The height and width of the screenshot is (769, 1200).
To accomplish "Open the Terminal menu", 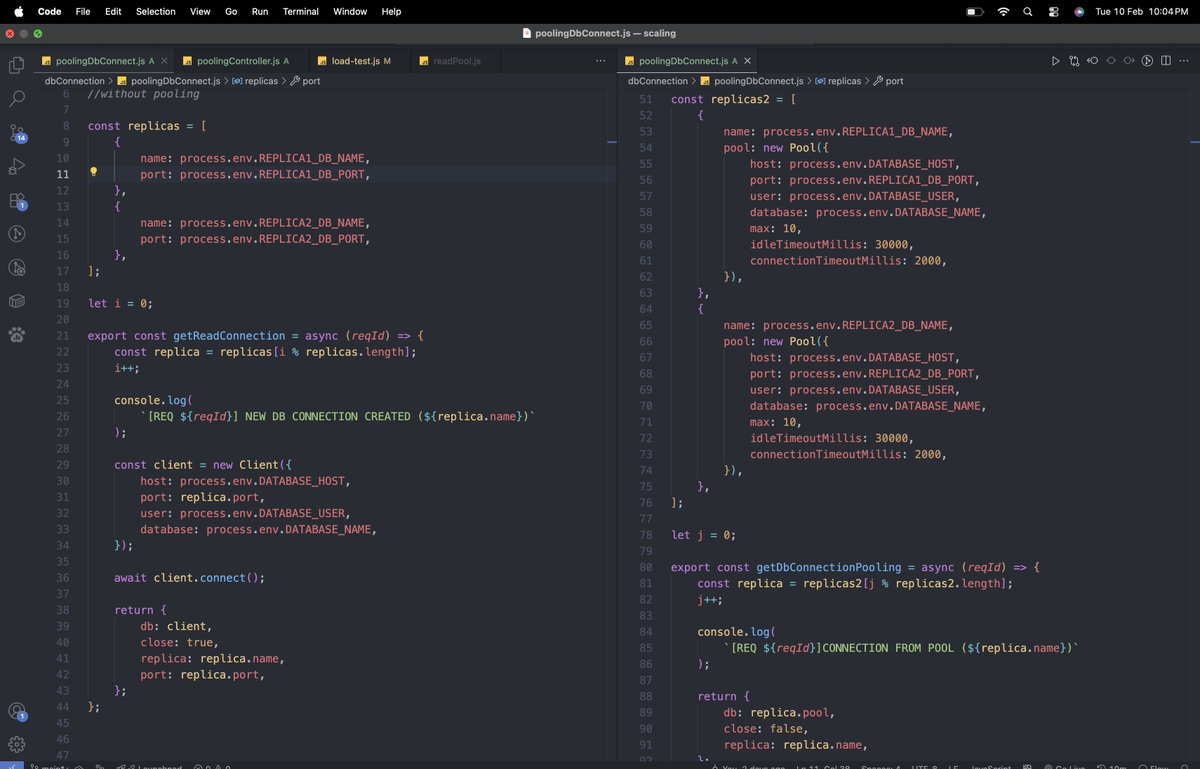I will coord(301,11).
